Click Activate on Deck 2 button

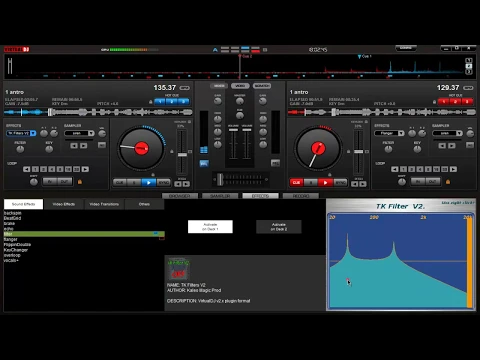pyautogui.click(x=279, y=227)
